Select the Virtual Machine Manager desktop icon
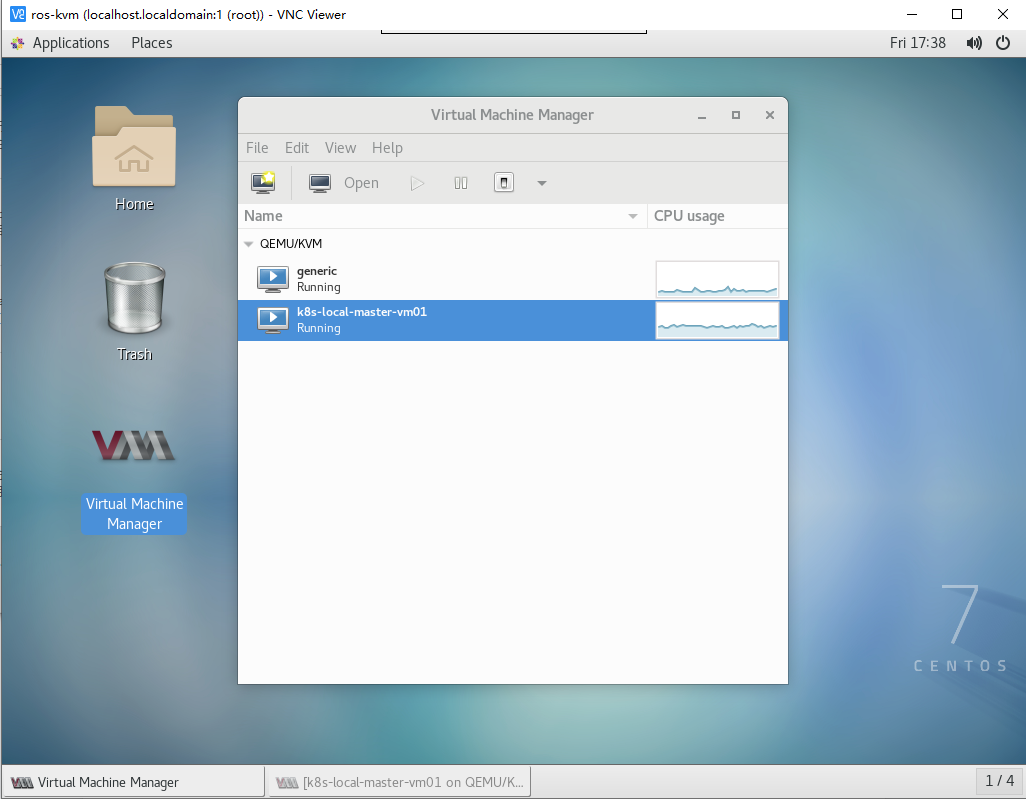 point(134,480)
